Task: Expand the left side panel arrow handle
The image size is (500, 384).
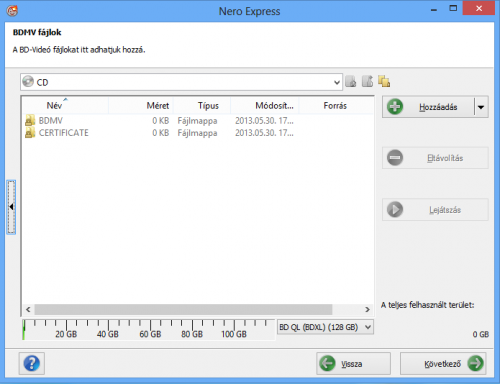Action: [11, 207]
